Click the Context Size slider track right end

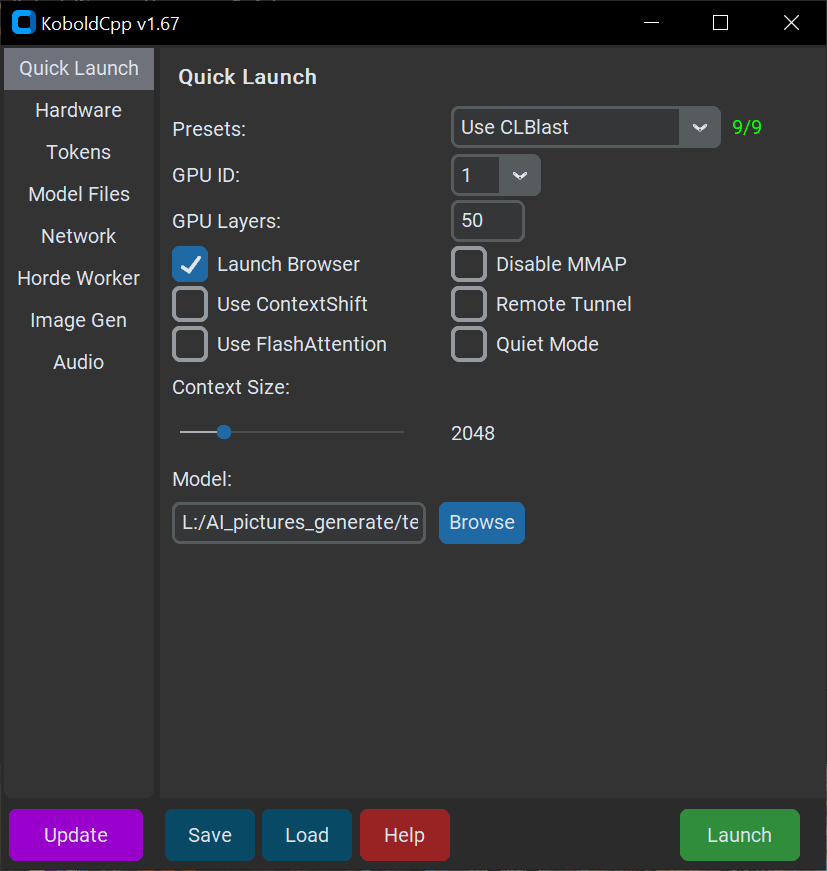coord(401,432)
